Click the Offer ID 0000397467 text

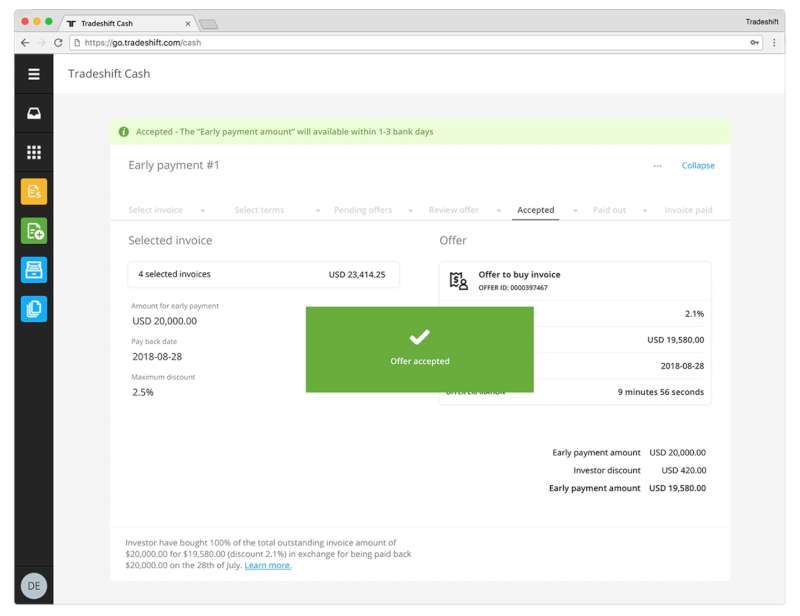point(513,288)
